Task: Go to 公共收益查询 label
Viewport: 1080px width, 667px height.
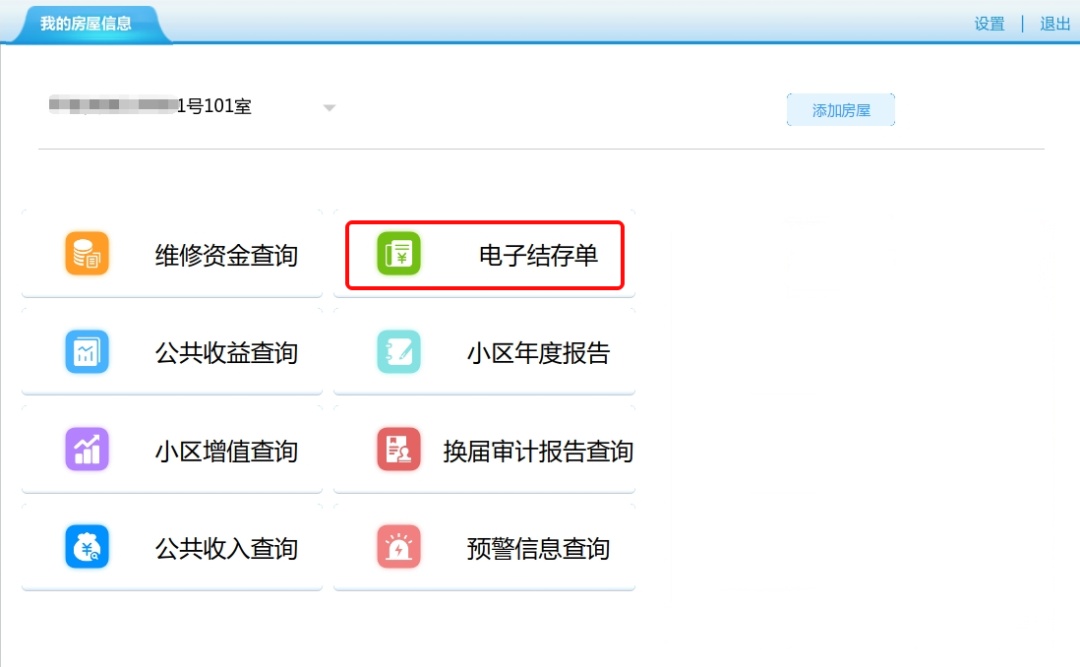Action: pyautogui.click(x=227, y=353)
